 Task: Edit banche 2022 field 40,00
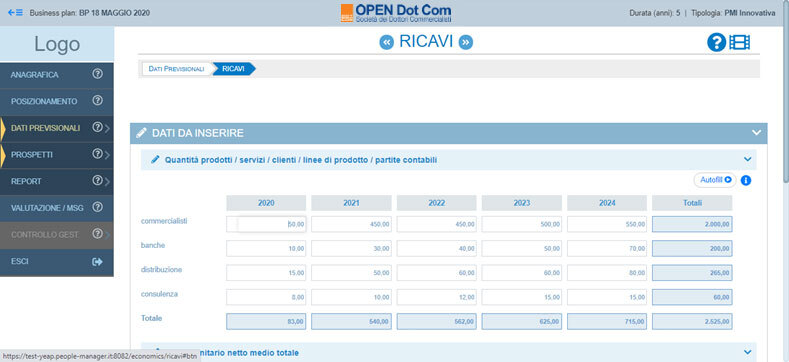pyautogui.click(x=436, y=248)
